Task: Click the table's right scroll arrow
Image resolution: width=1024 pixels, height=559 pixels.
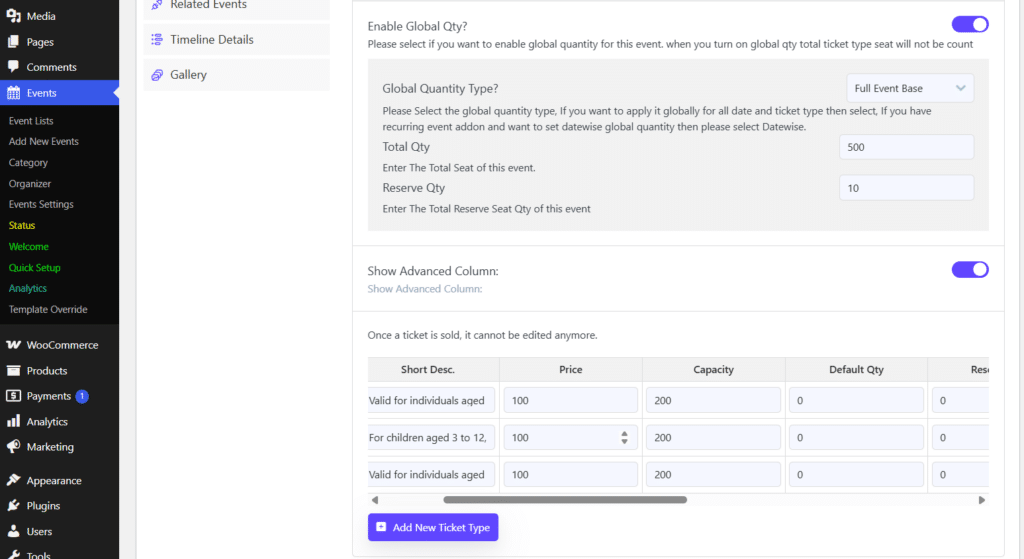Action: (981, 500)
